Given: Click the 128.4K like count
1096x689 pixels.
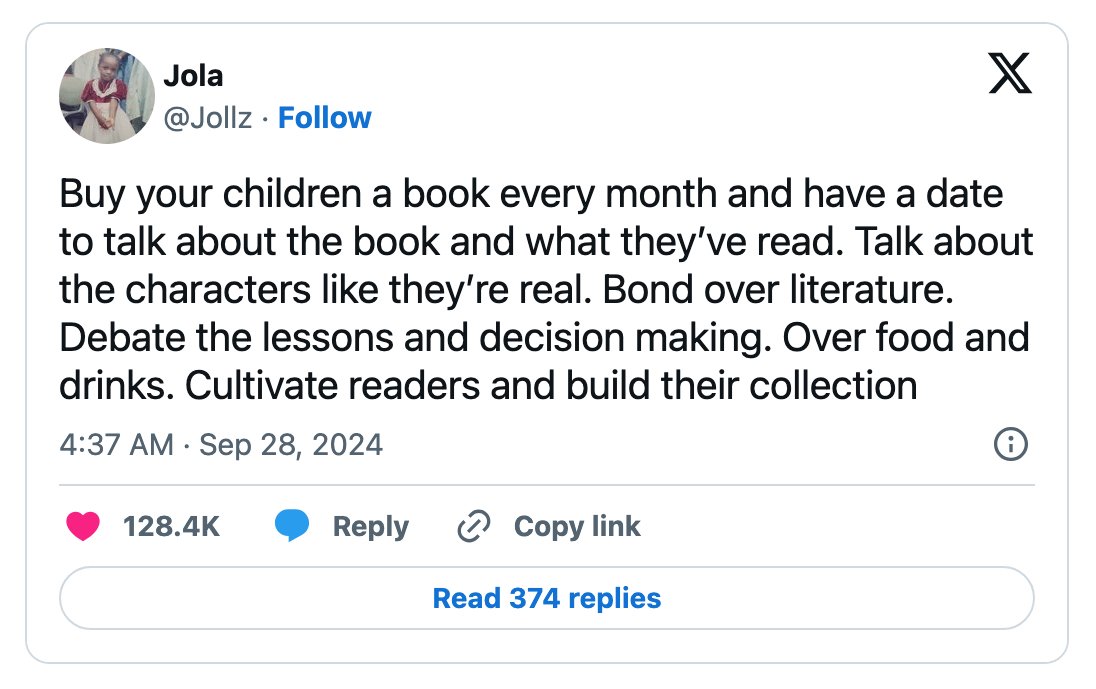Looking at the screenshot, I should 171,526.
